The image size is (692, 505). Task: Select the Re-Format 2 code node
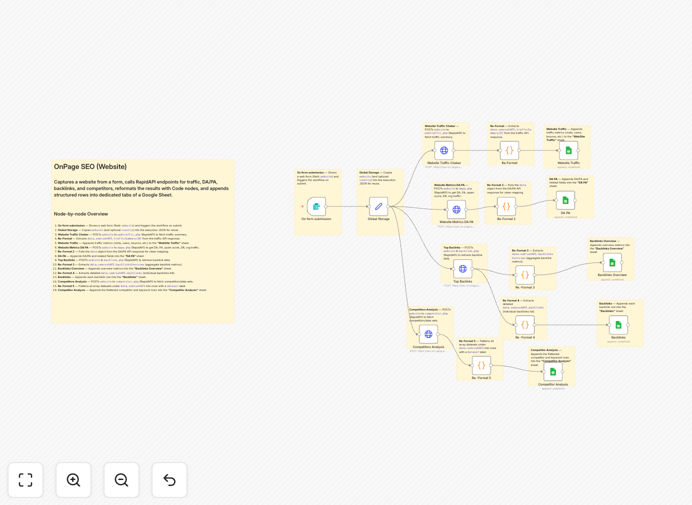506,206
